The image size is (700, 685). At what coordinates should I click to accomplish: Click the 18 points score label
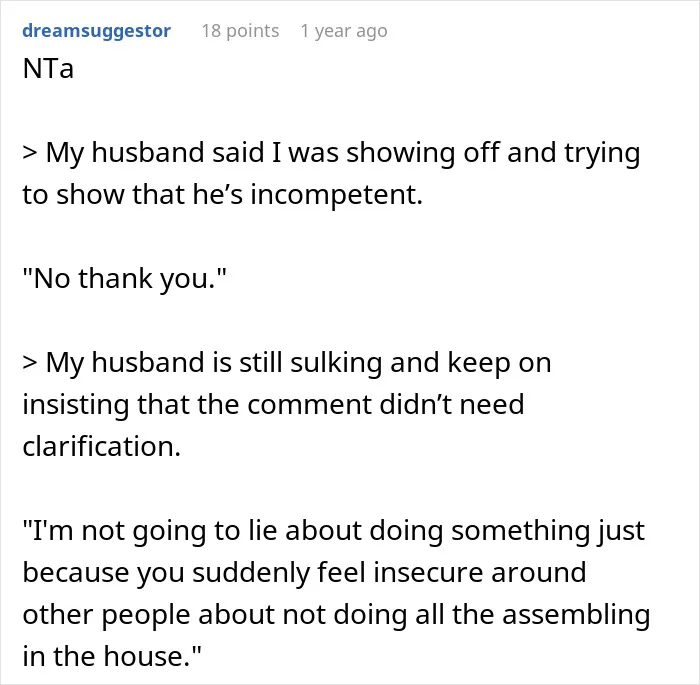pyautogui.click(x=240, y=31)
